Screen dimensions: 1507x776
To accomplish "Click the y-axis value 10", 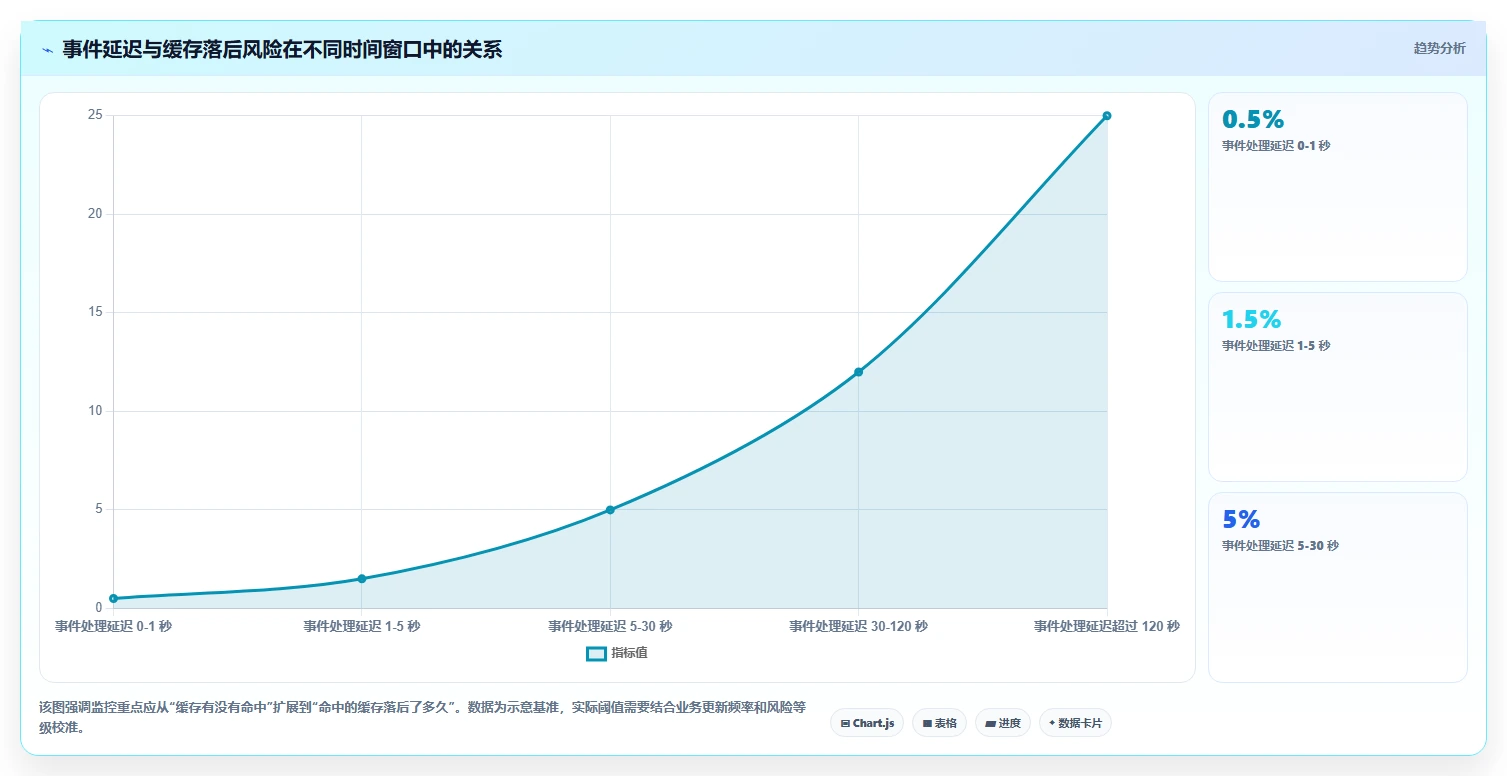I will [95, 411].
